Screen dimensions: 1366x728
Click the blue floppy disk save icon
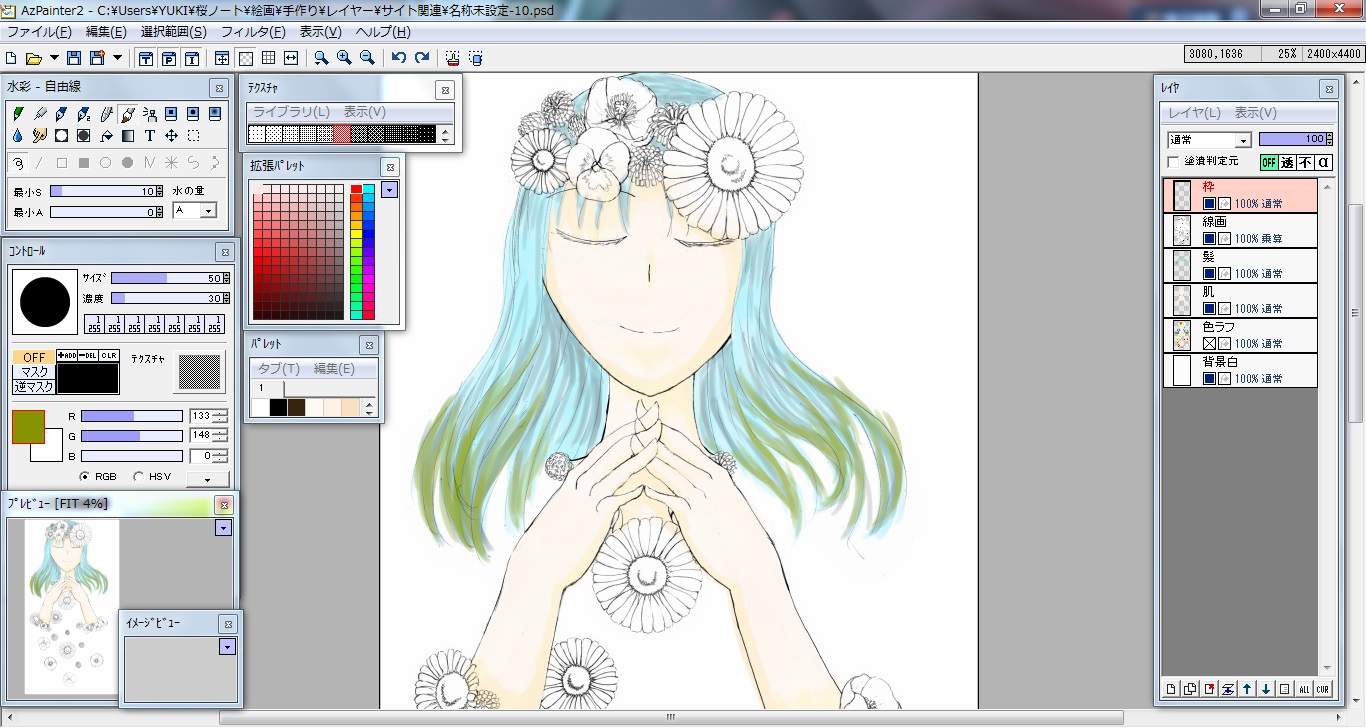click(x=74, y=58)
